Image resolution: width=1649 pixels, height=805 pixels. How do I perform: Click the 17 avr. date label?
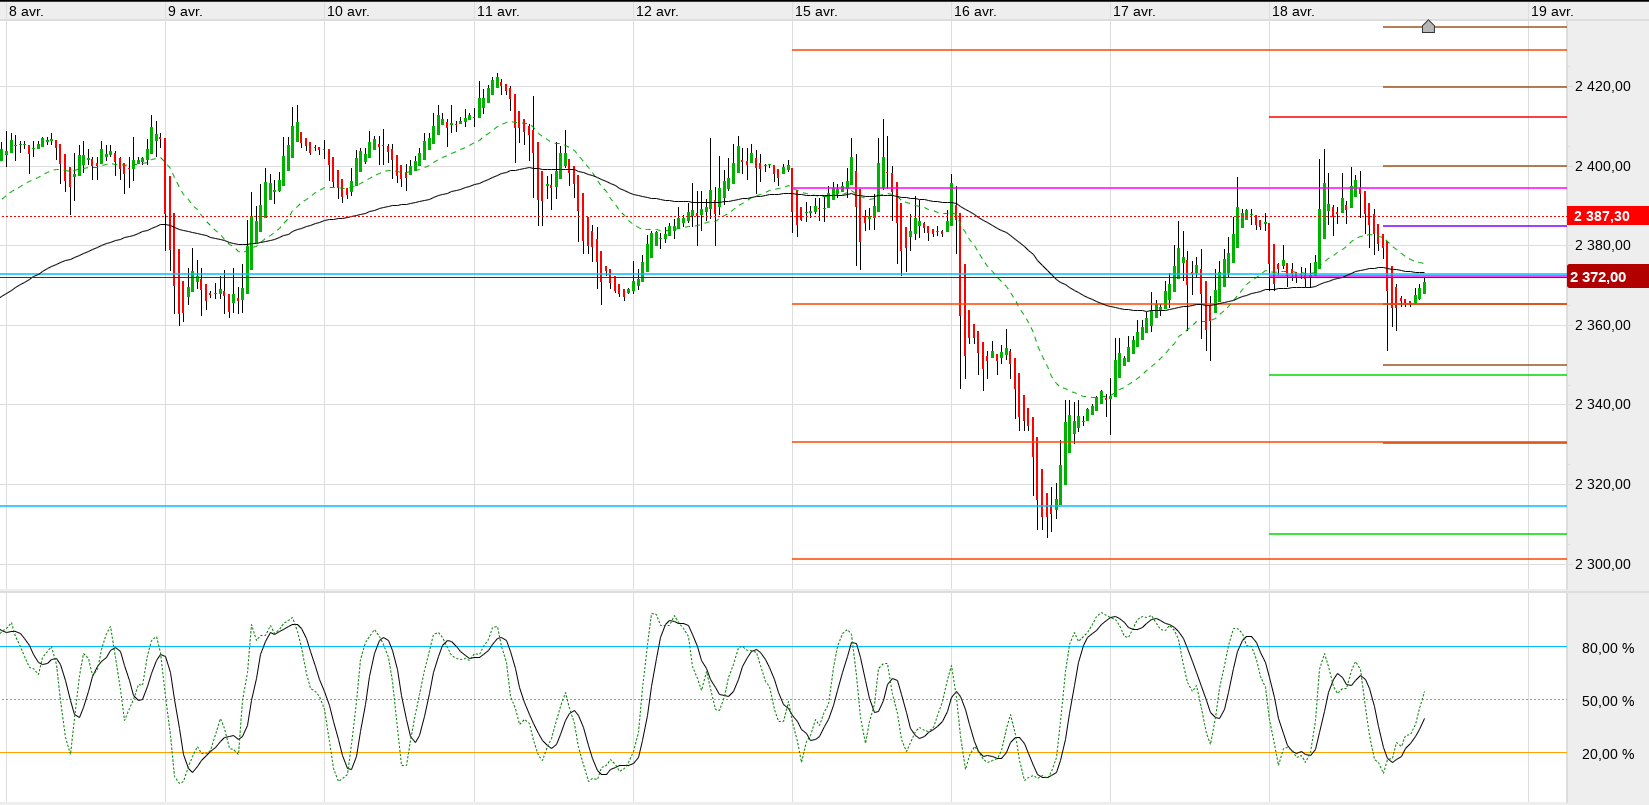click(x=1134, y=11)
